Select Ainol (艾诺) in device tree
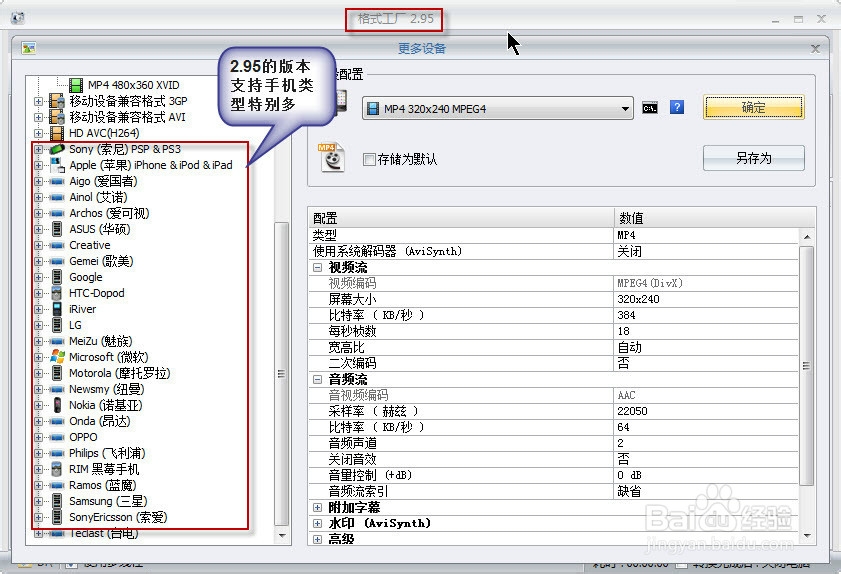 (98, 197)
